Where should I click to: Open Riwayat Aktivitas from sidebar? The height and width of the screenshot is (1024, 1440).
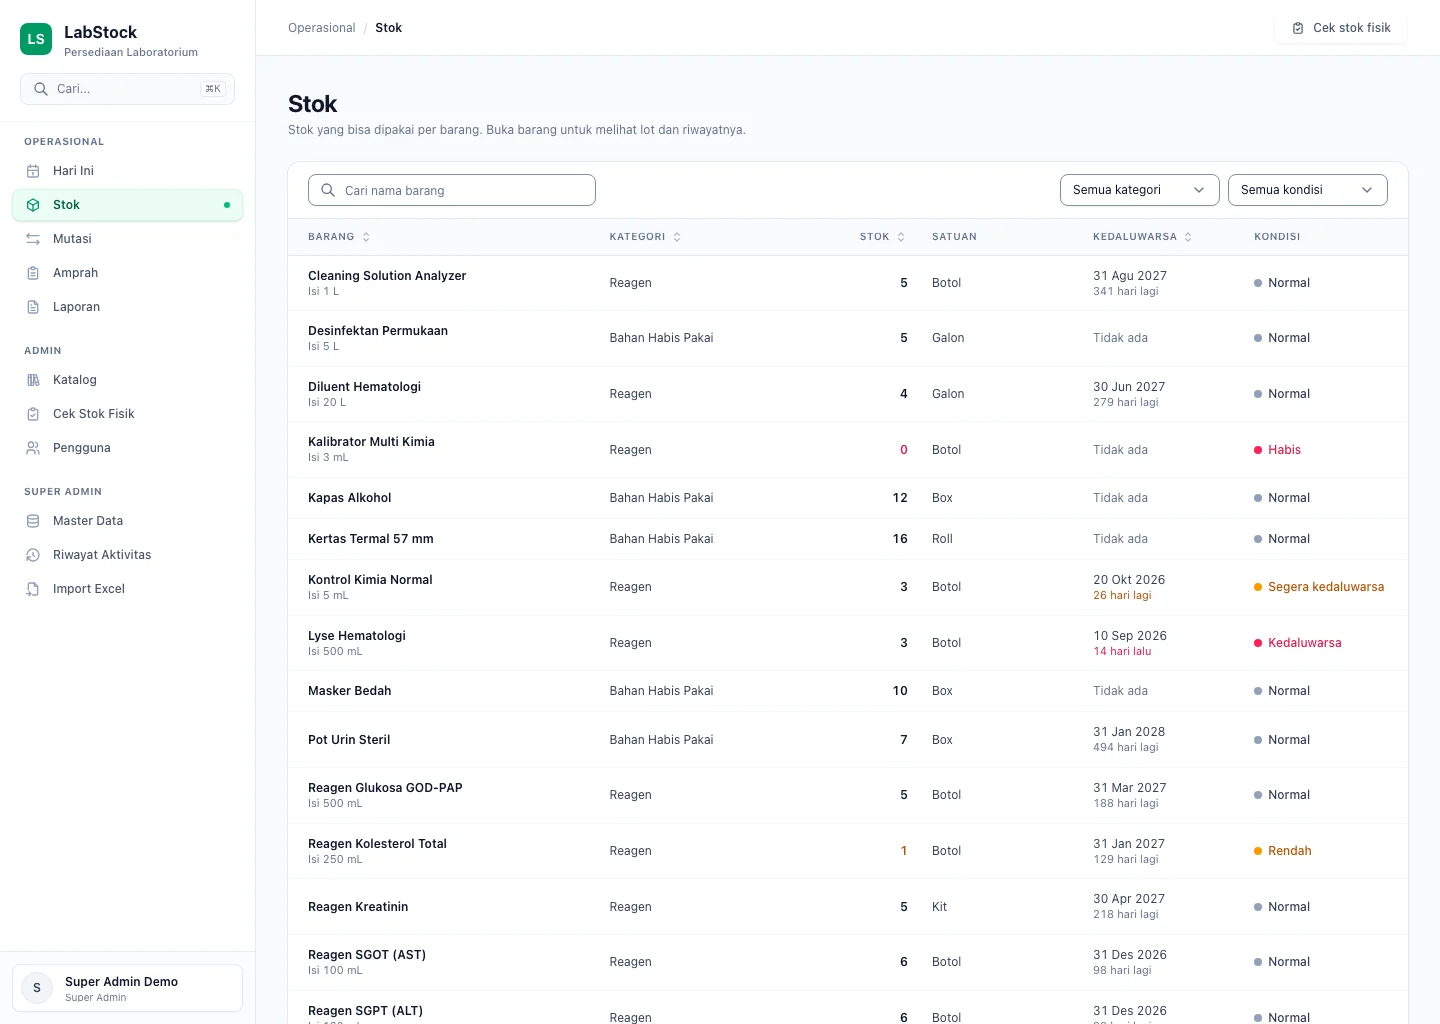(x=127, y=555)
